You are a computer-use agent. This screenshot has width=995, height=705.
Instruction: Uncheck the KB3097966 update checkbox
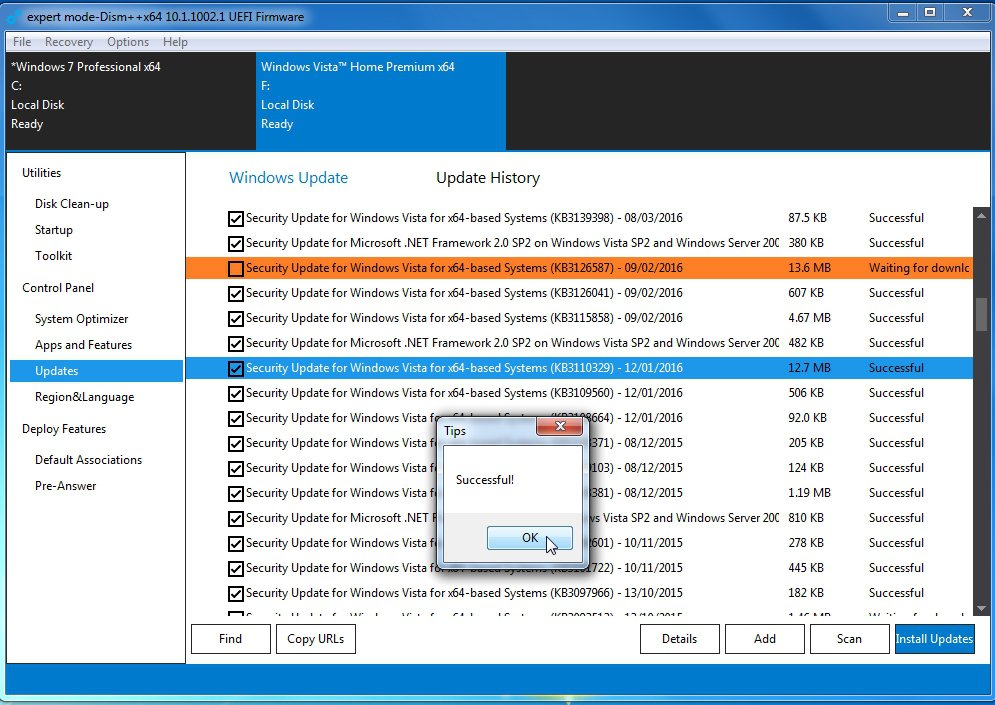coord(235,593)
